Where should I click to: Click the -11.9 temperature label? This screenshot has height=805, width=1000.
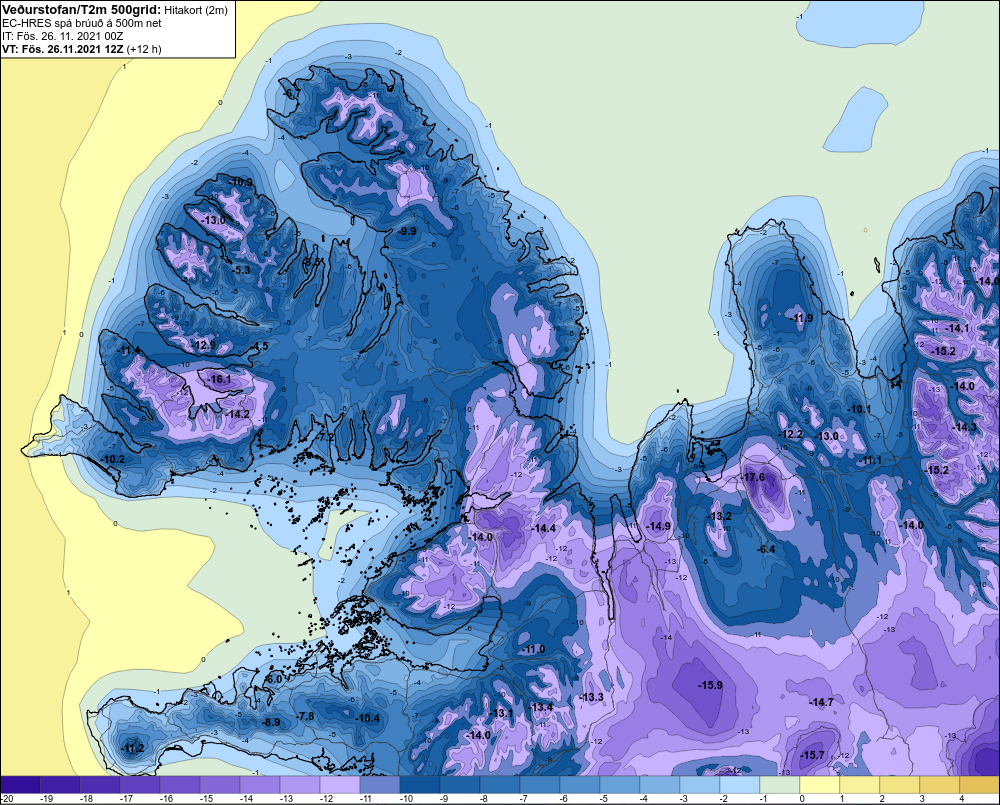click(x=802, y=318)
